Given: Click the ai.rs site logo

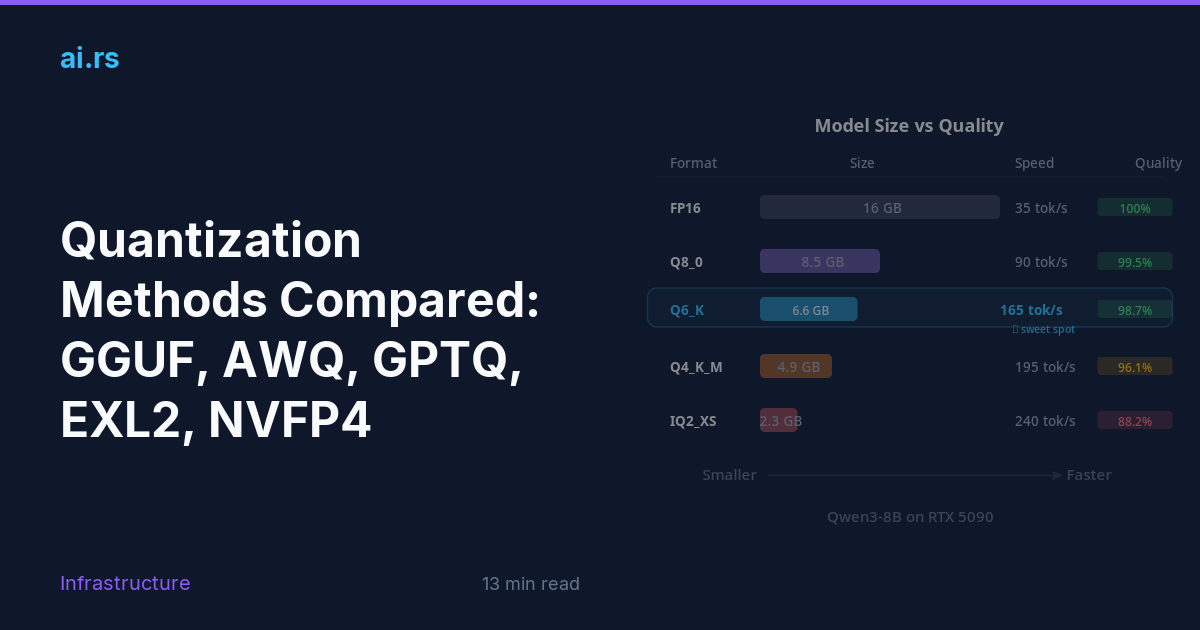Looking at the screenshot, I should pyautogui.click(x=89, y=58).
